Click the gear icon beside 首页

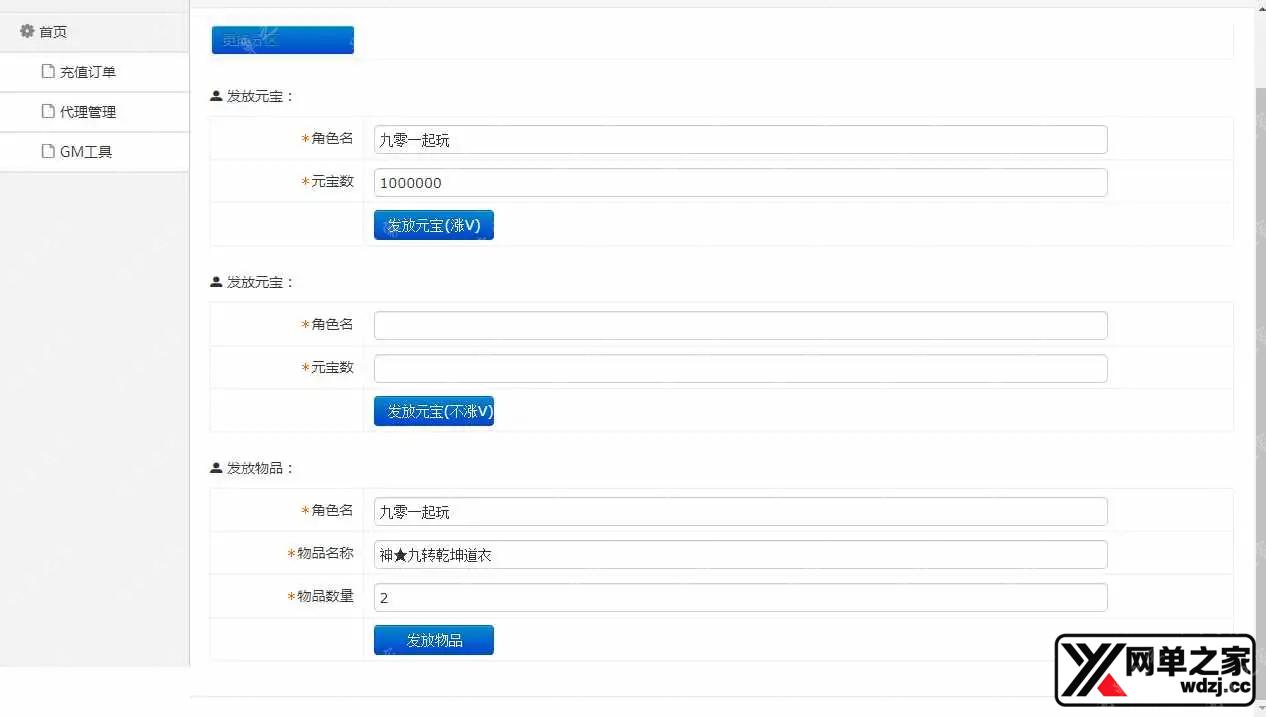27,31
